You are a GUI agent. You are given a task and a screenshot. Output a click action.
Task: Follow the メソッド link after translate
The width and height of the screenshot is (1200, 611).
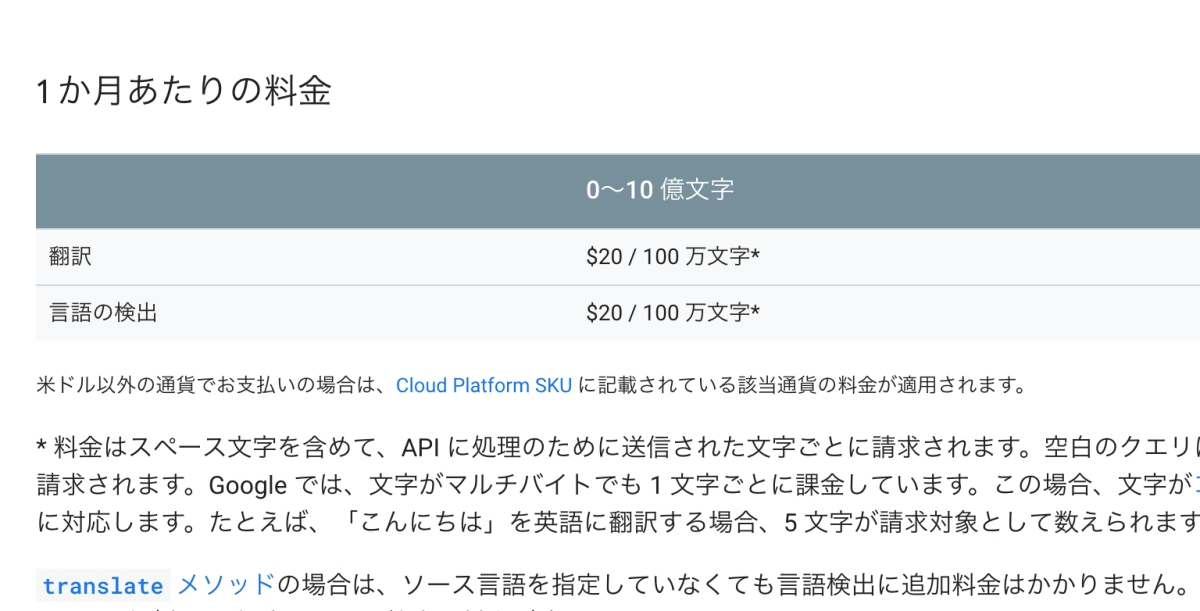(225, 584)
